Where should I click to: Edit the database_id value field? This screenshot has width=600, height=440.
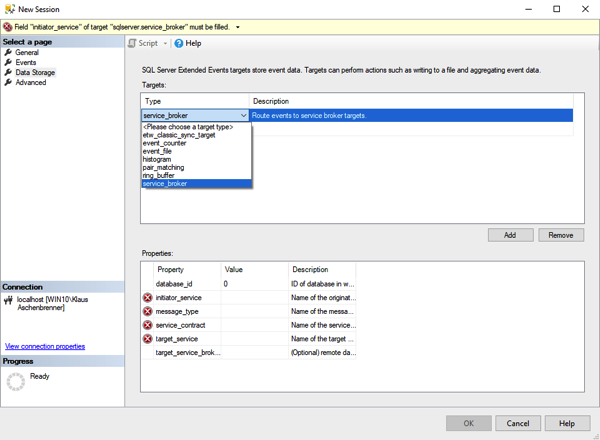[254, 284]
